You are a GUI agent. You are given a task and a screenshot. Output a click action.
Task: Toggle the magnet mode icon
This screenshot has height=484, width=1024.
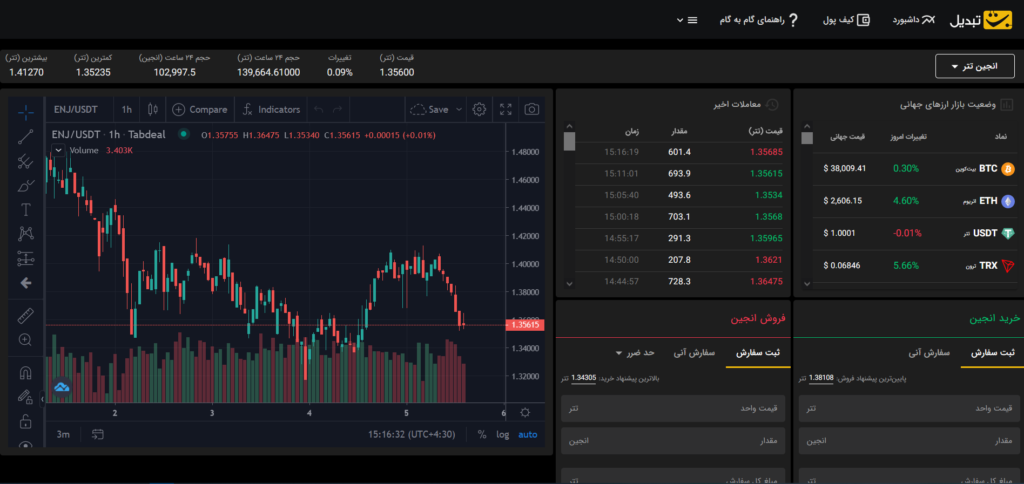[25, 373]
